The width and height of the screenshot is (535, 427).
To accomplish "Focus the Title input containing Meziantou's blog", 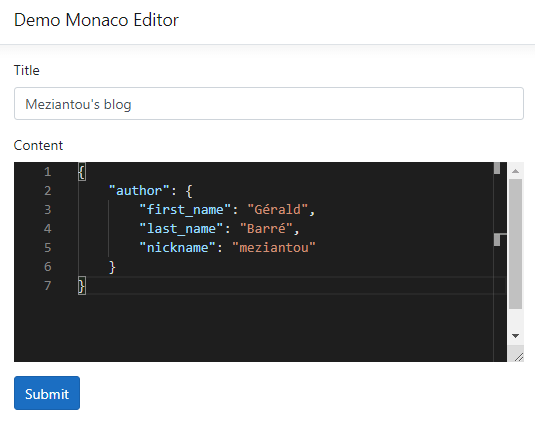I will (269, 104).
